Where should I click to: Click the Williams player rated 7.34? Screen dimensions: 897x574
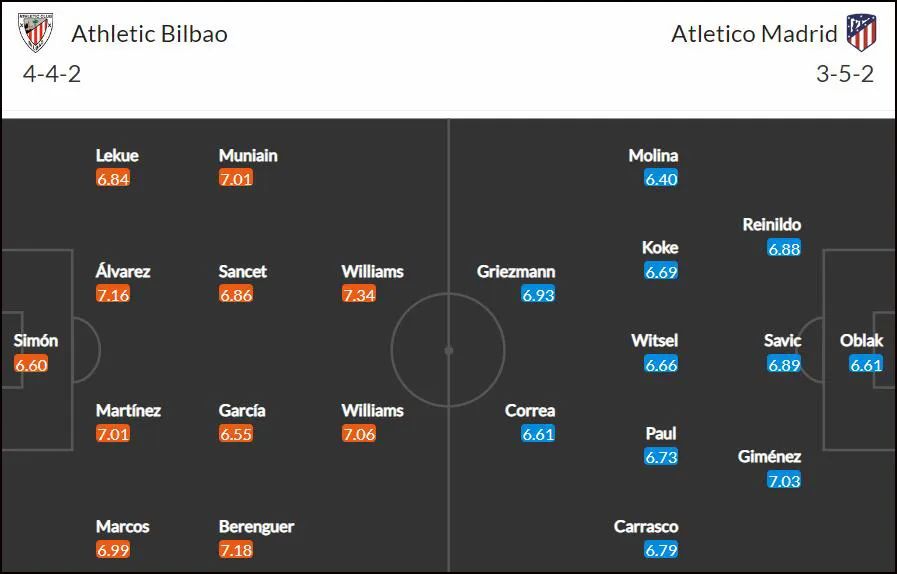click(372, 271)
